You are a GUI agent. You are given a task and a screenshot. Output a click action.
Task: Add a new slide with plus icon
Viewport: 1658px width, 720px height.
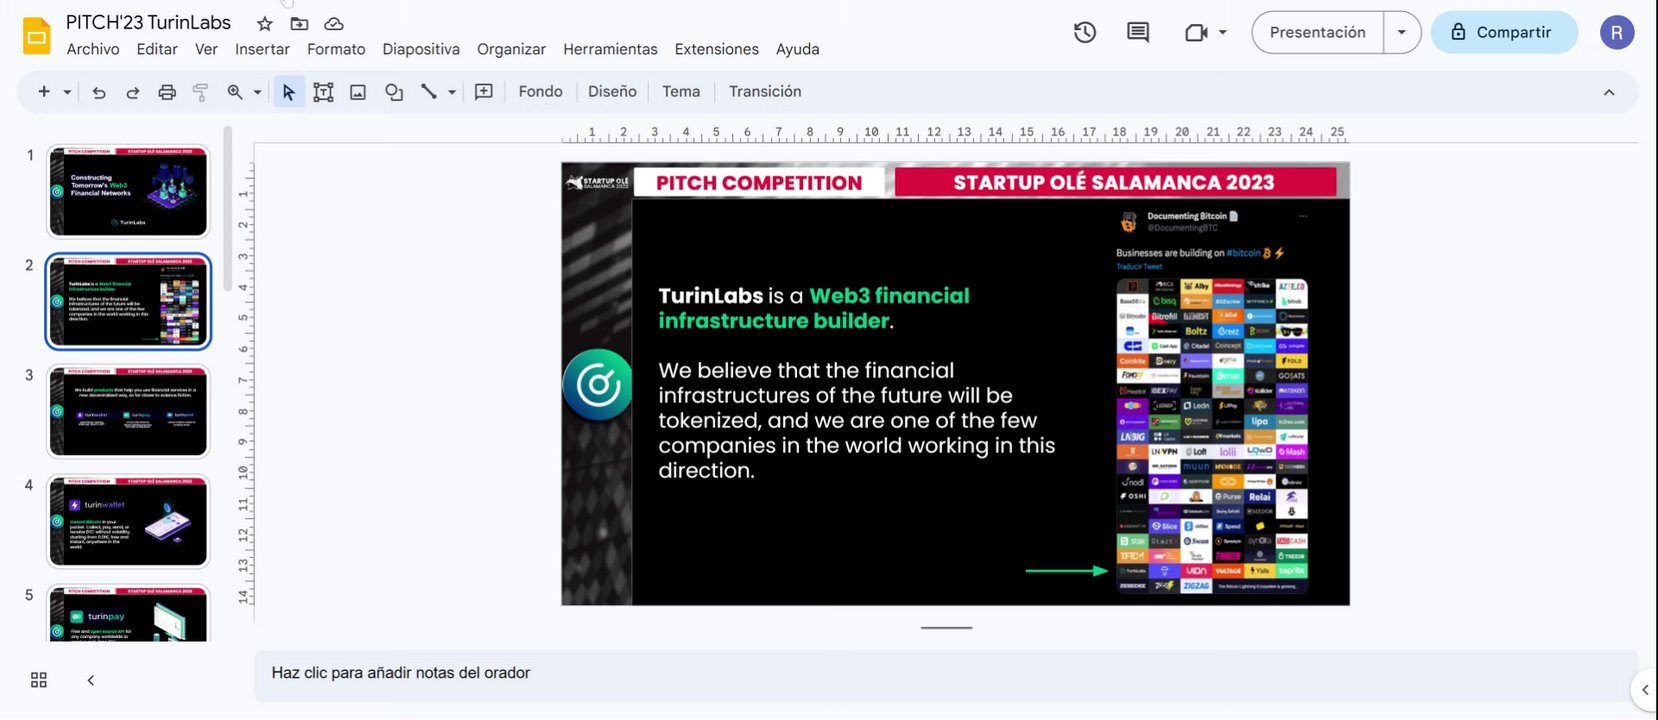pos(44,92)
